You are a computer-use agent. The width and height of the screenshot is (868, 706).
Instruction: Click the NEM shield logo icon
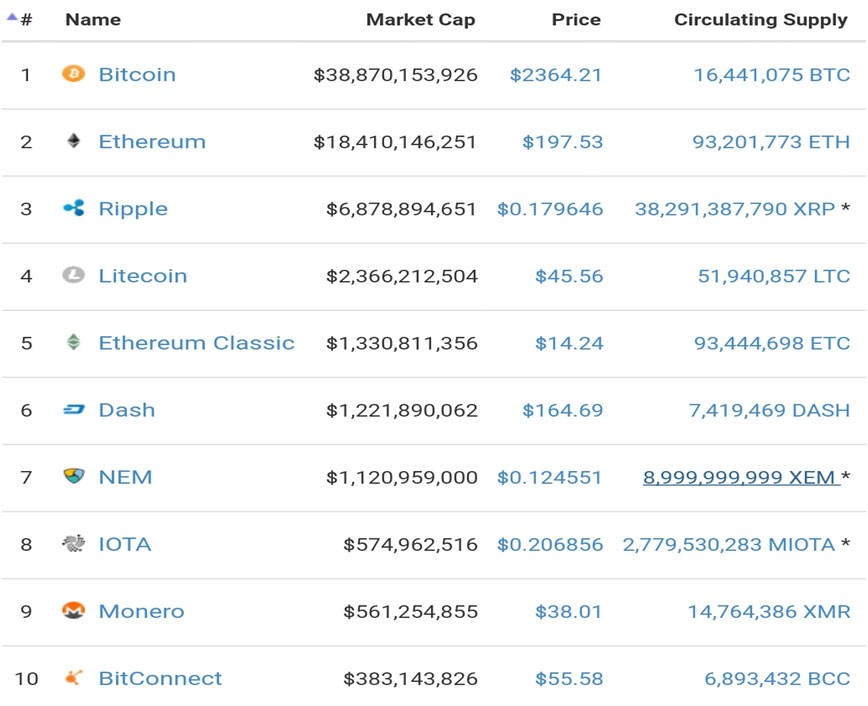point(73,476)
